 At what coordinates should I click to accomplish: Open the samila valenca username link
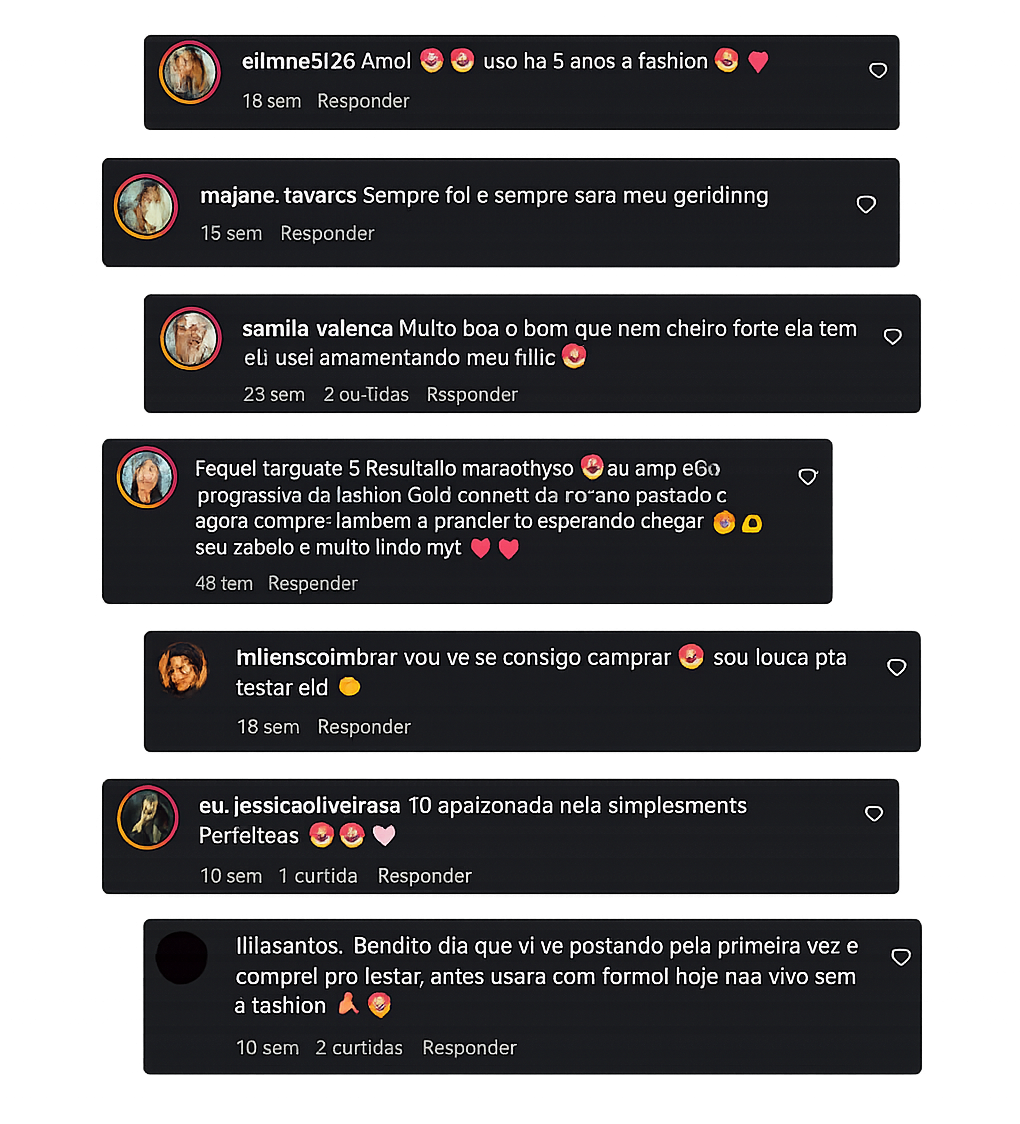(x=317, y=328)
